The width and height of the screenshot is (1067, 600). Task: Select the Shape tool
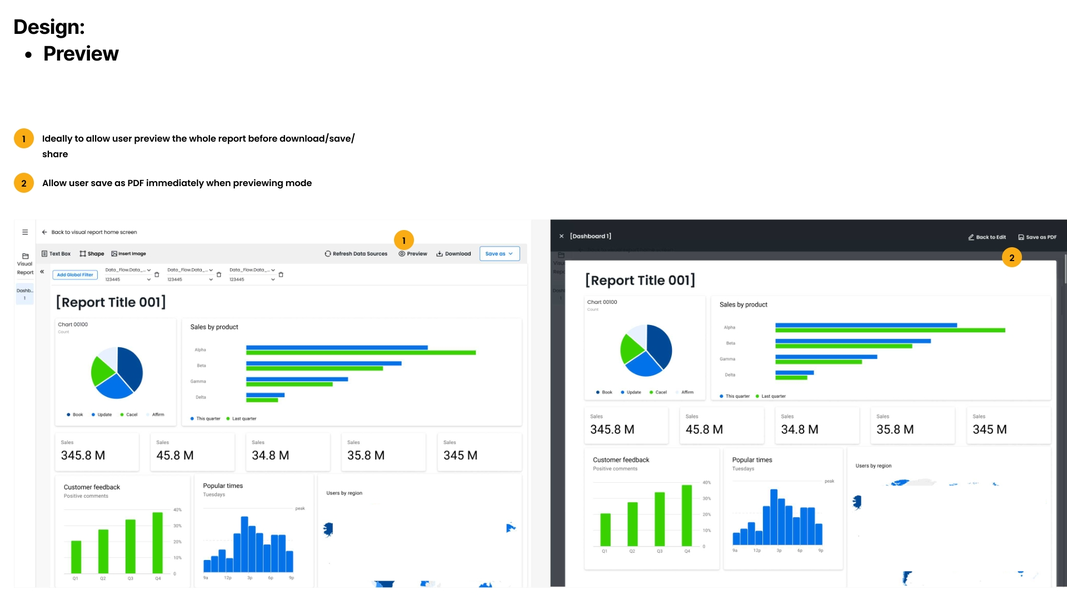pos(92,254)
